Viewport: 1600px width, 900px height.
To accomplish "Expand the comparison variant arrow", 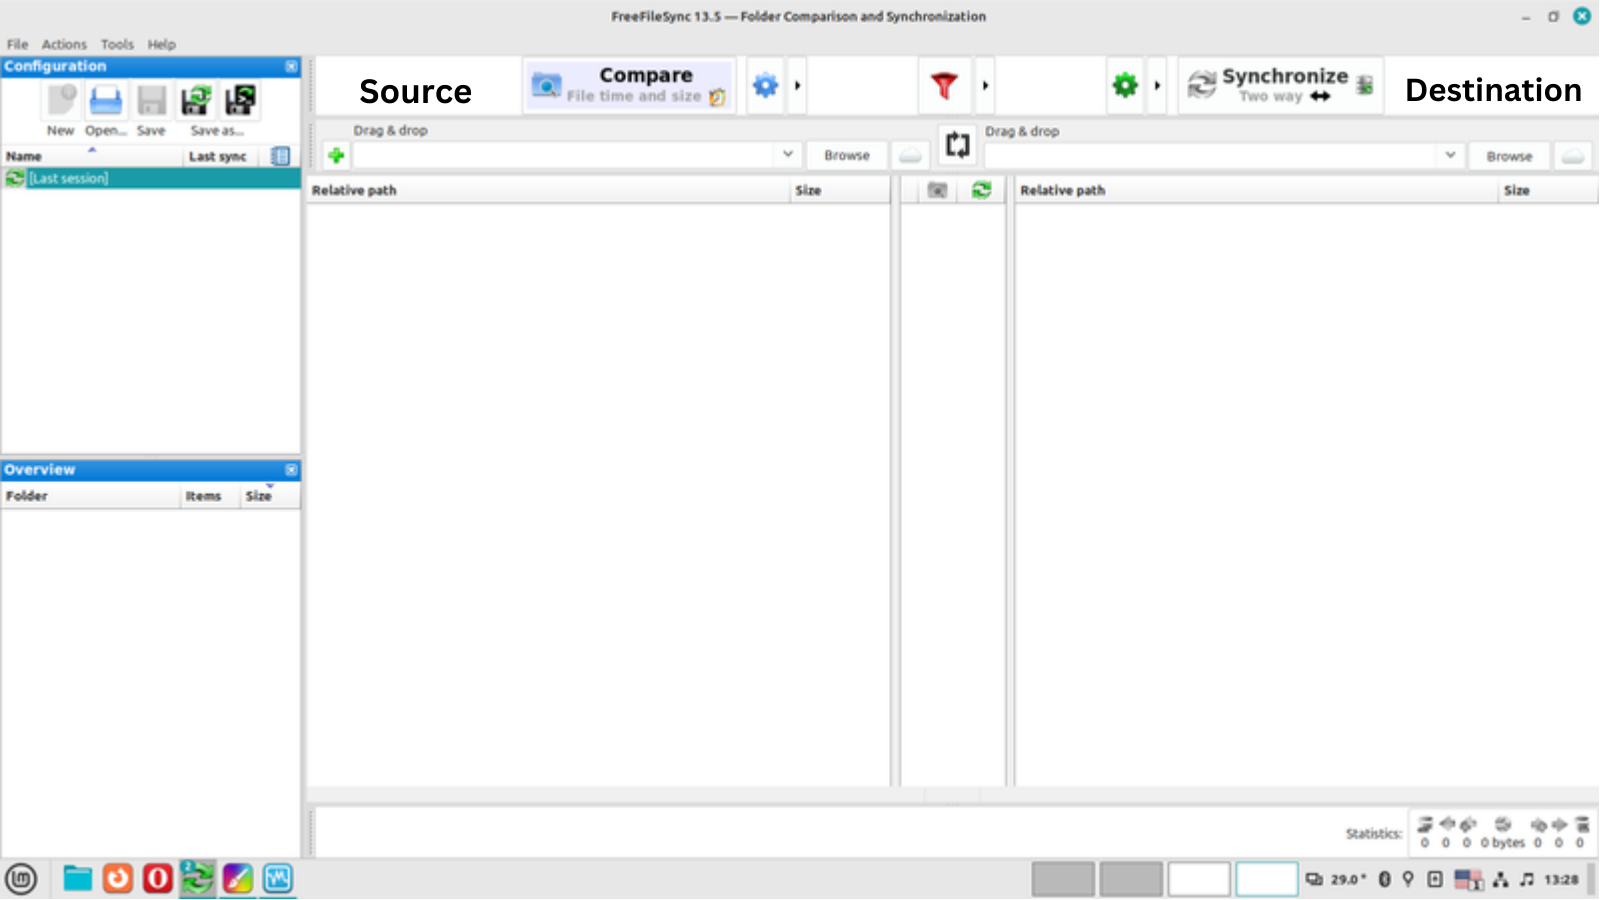I will [797, 86].
